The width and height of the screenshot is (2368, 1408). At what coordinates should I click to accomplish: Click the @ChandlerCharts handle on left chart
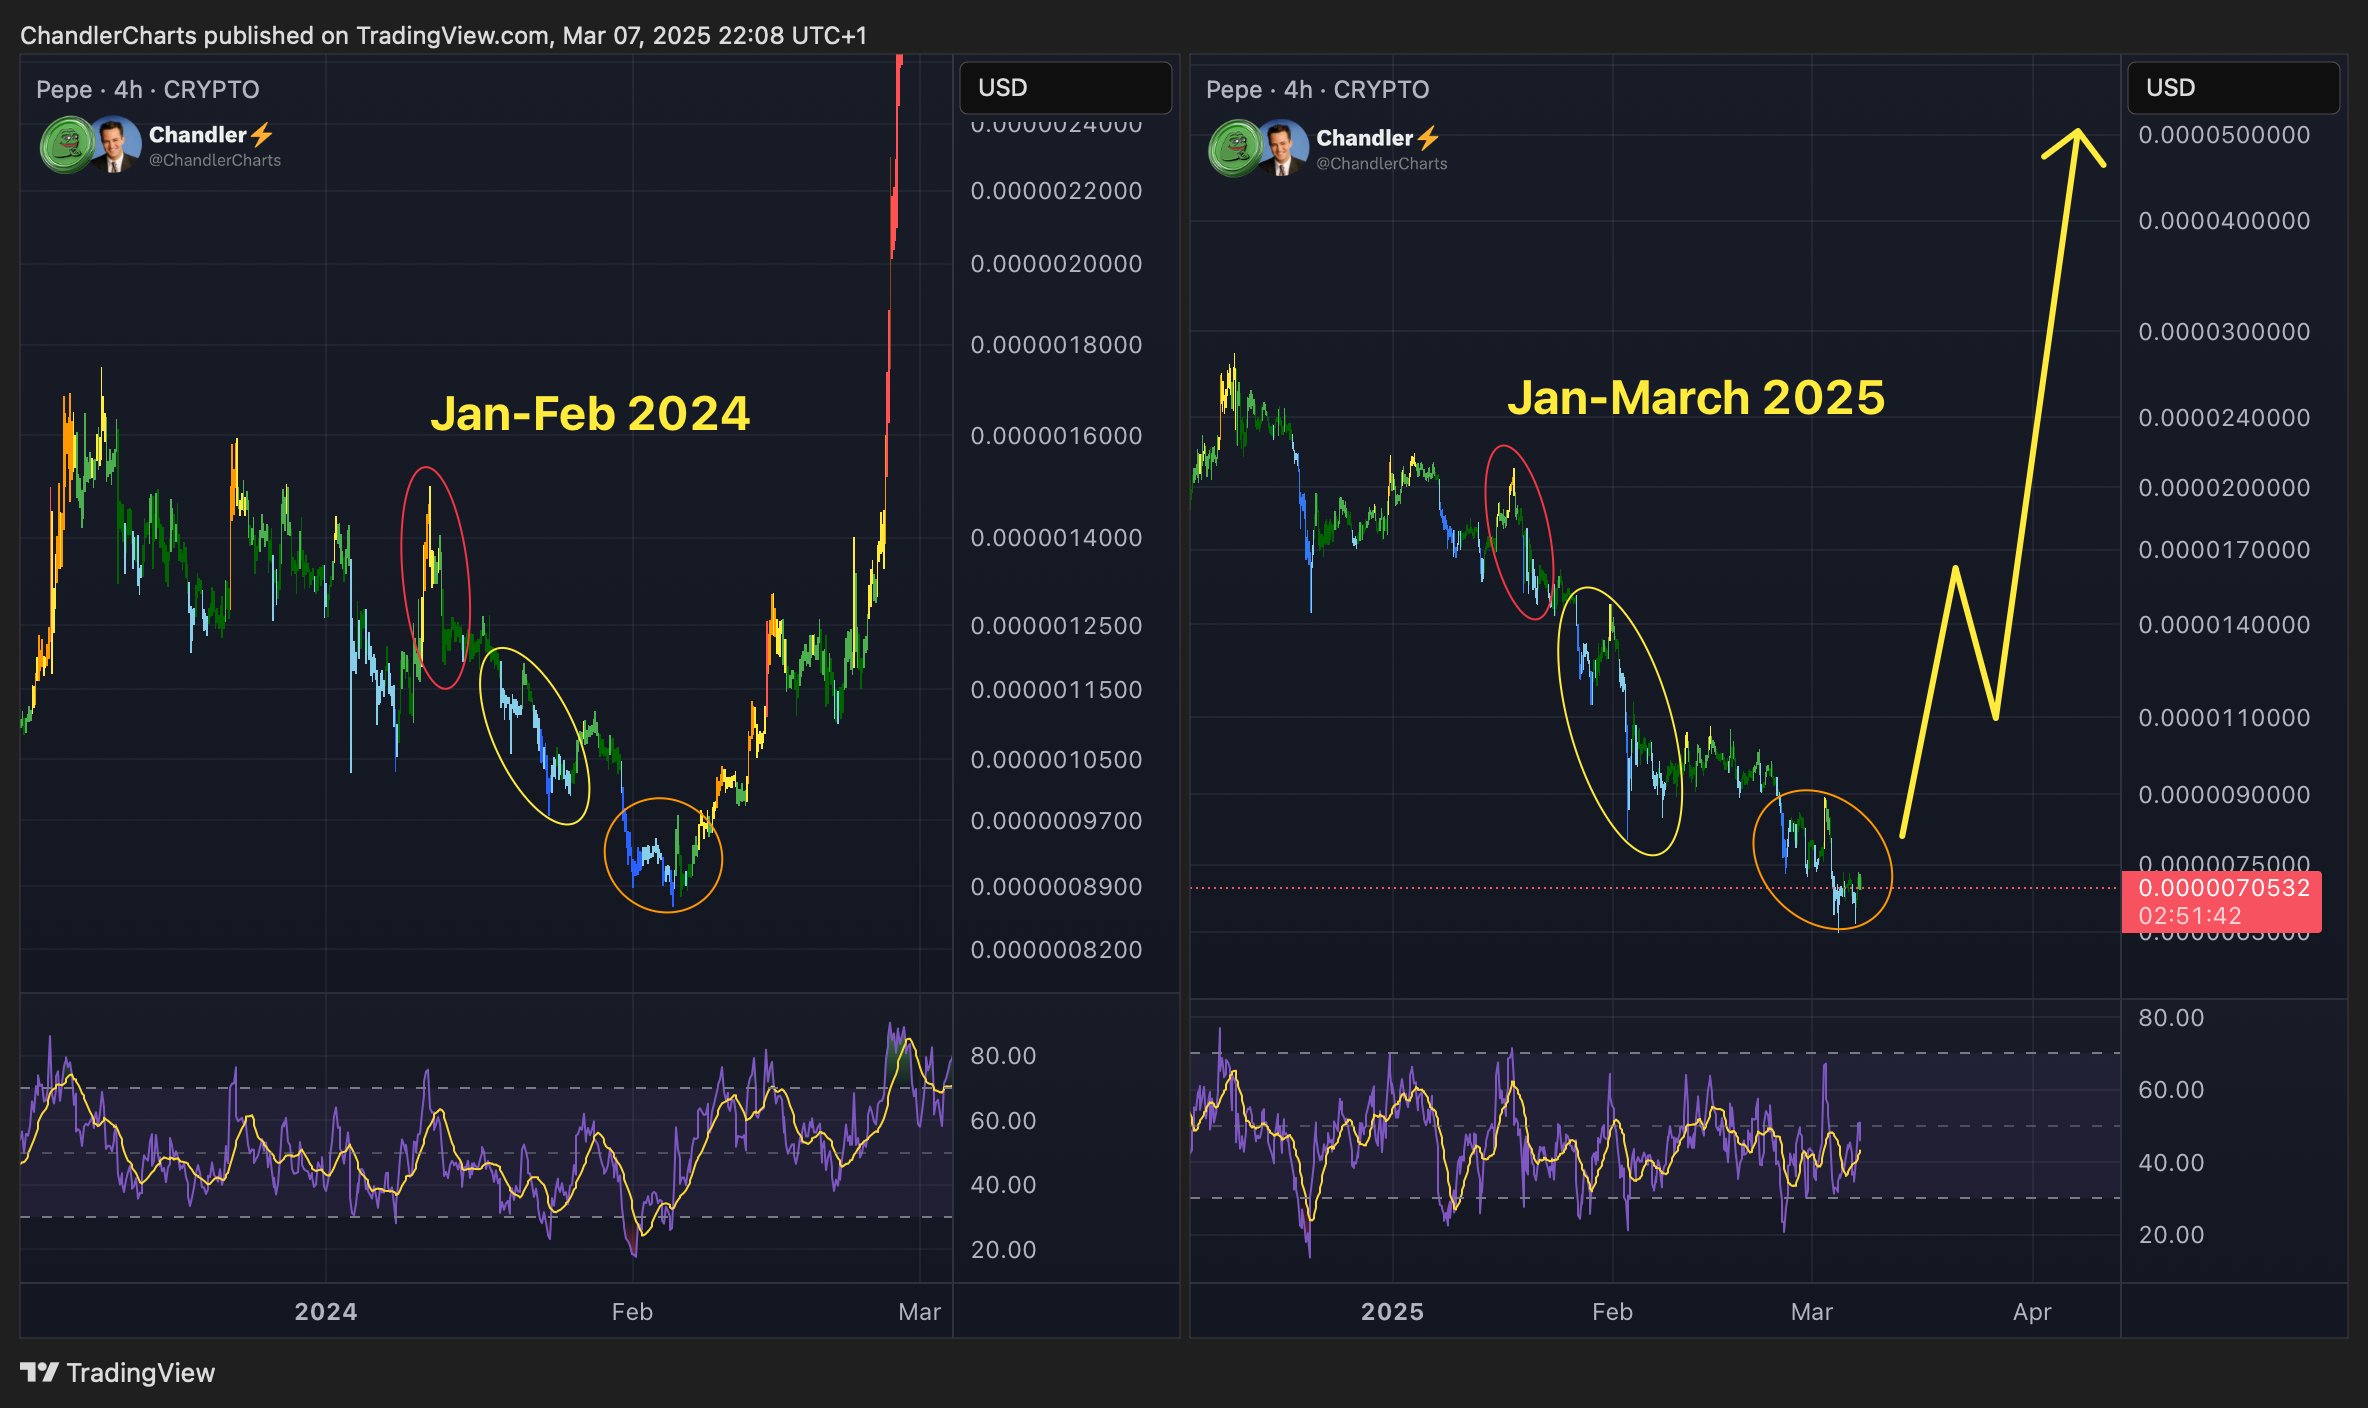coord(215,160)
